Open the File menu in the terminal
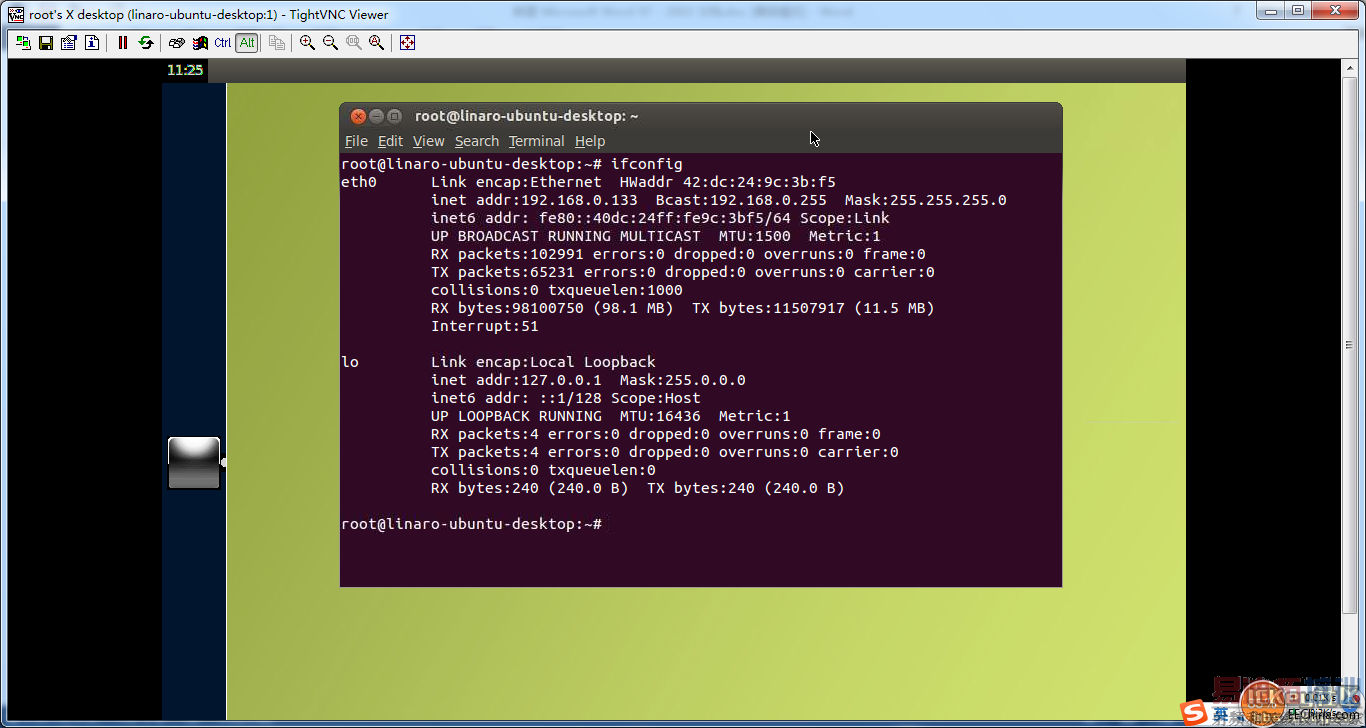This screenshot has width=1366, height=728. pos(356,141)
